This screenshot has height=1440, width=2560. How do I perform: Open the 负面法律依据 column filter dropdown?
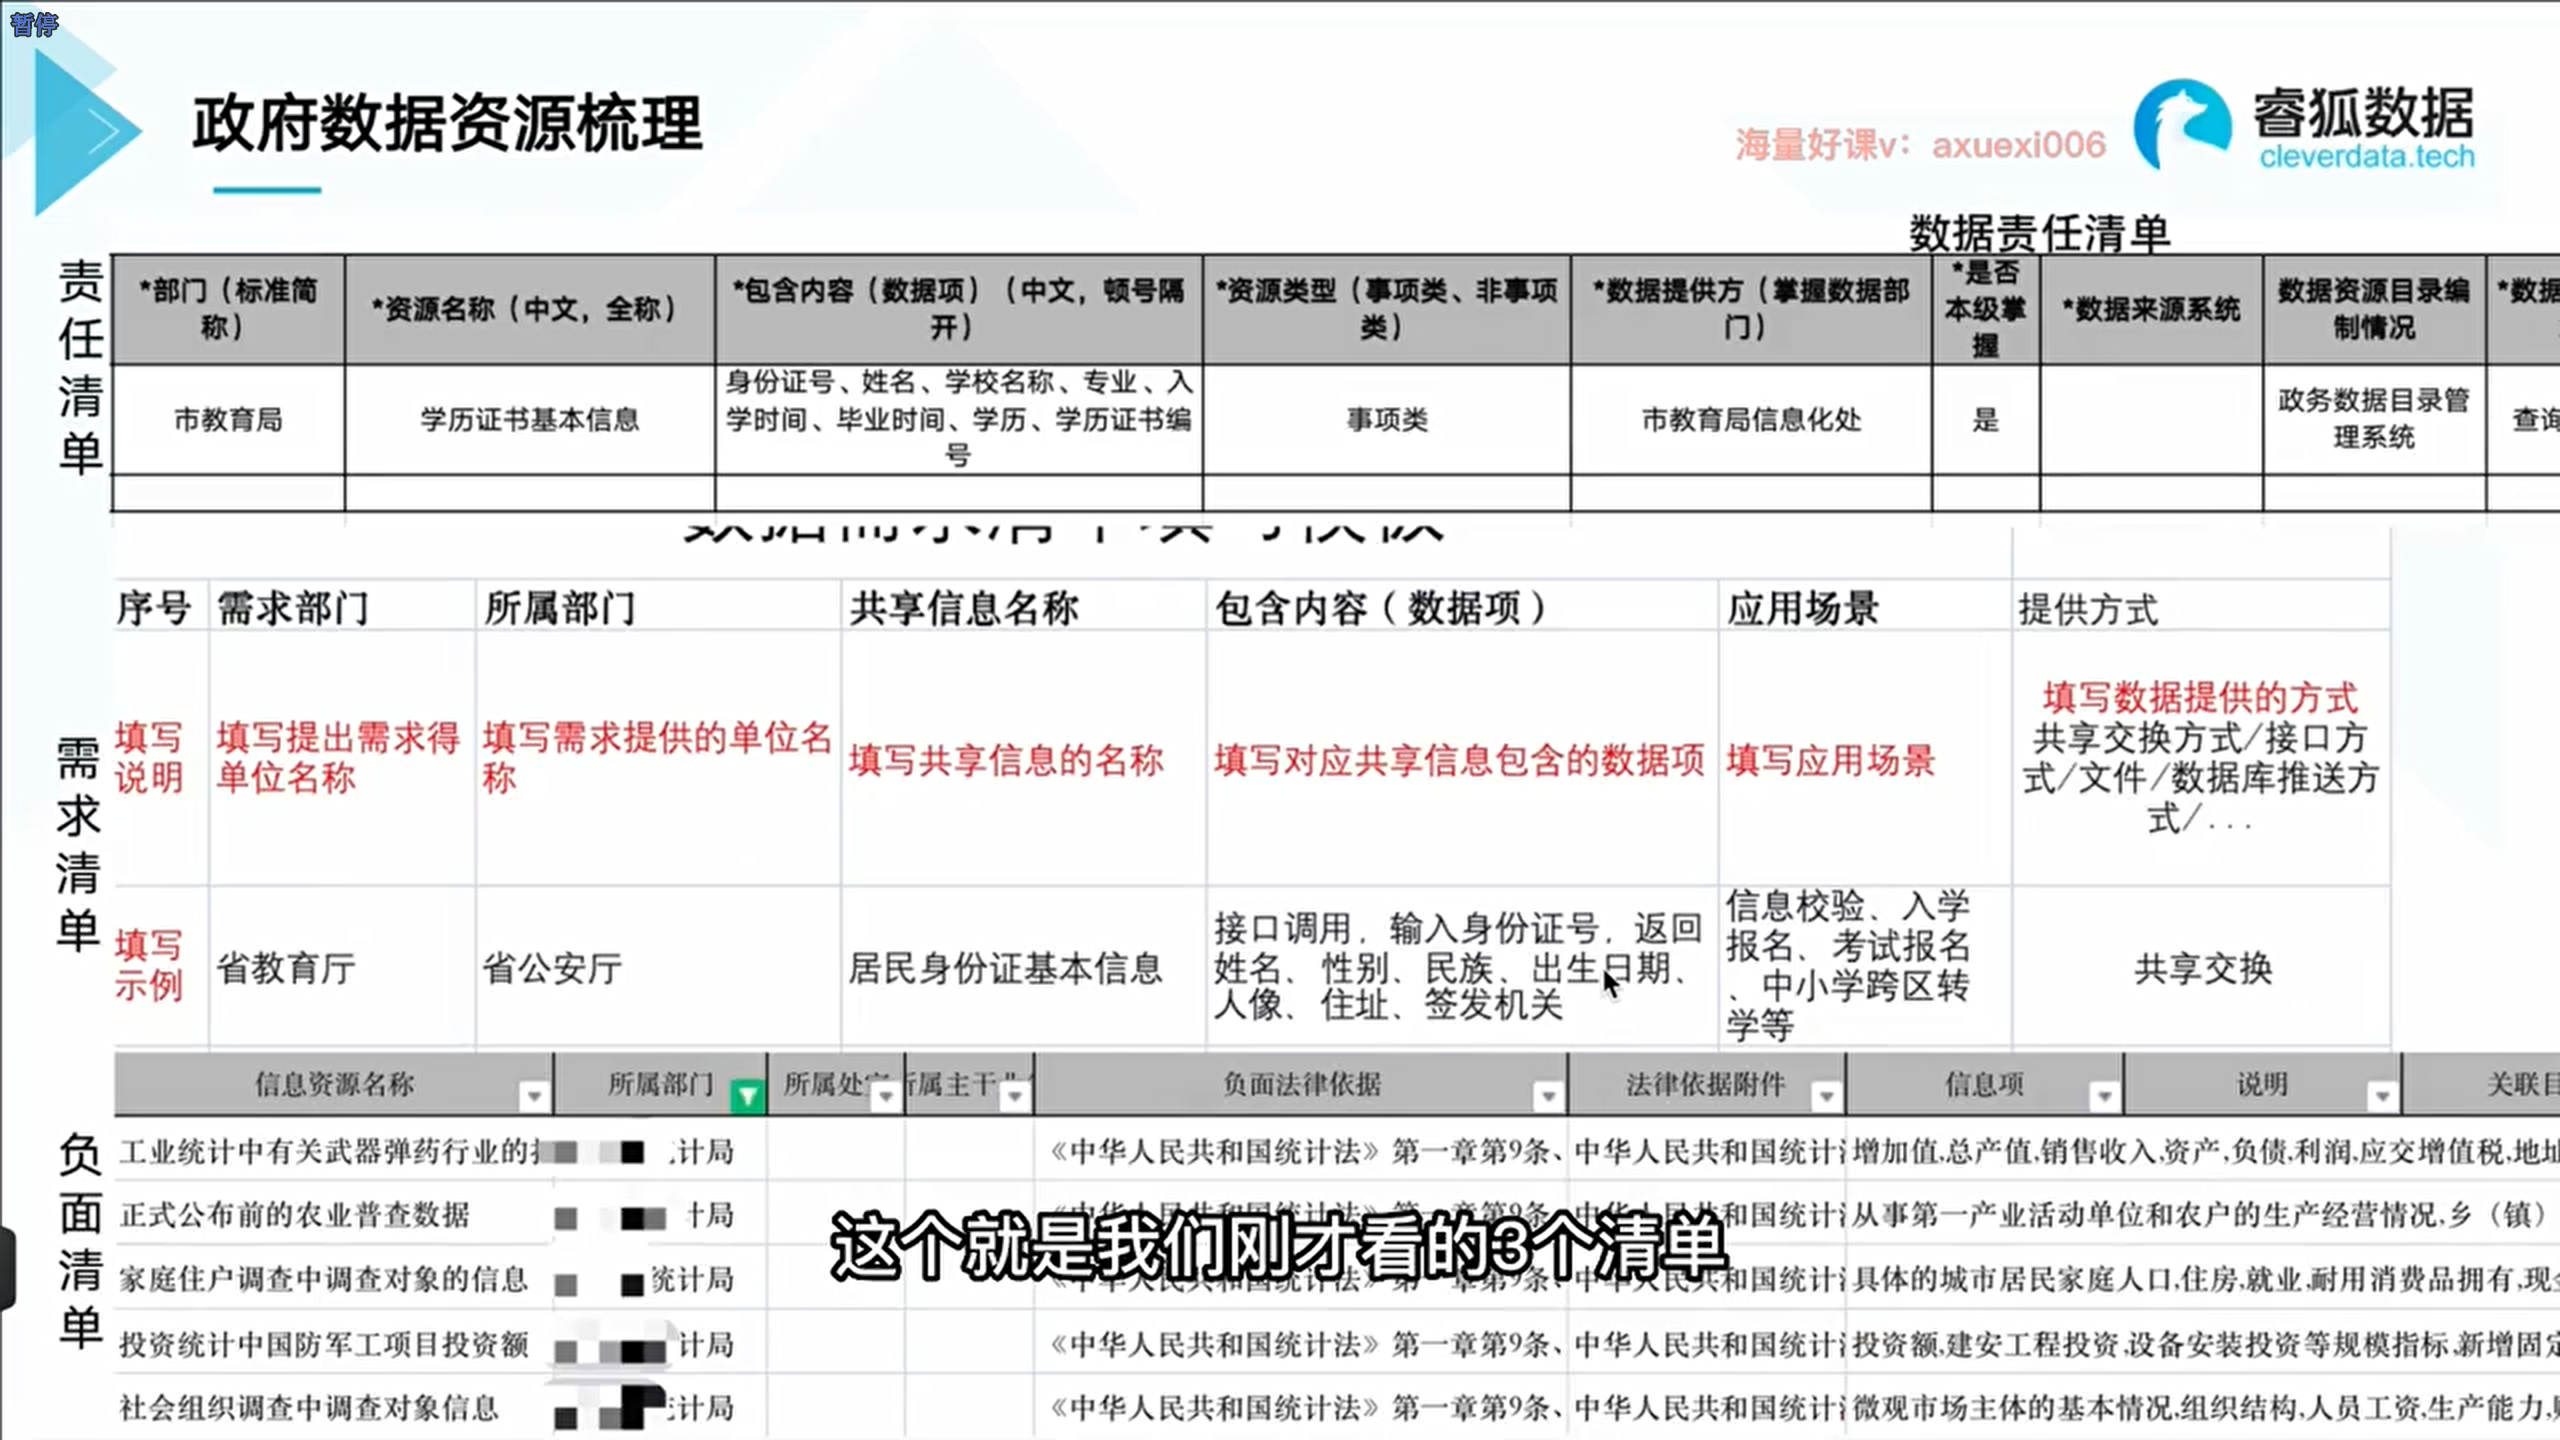[1548, 1097]
